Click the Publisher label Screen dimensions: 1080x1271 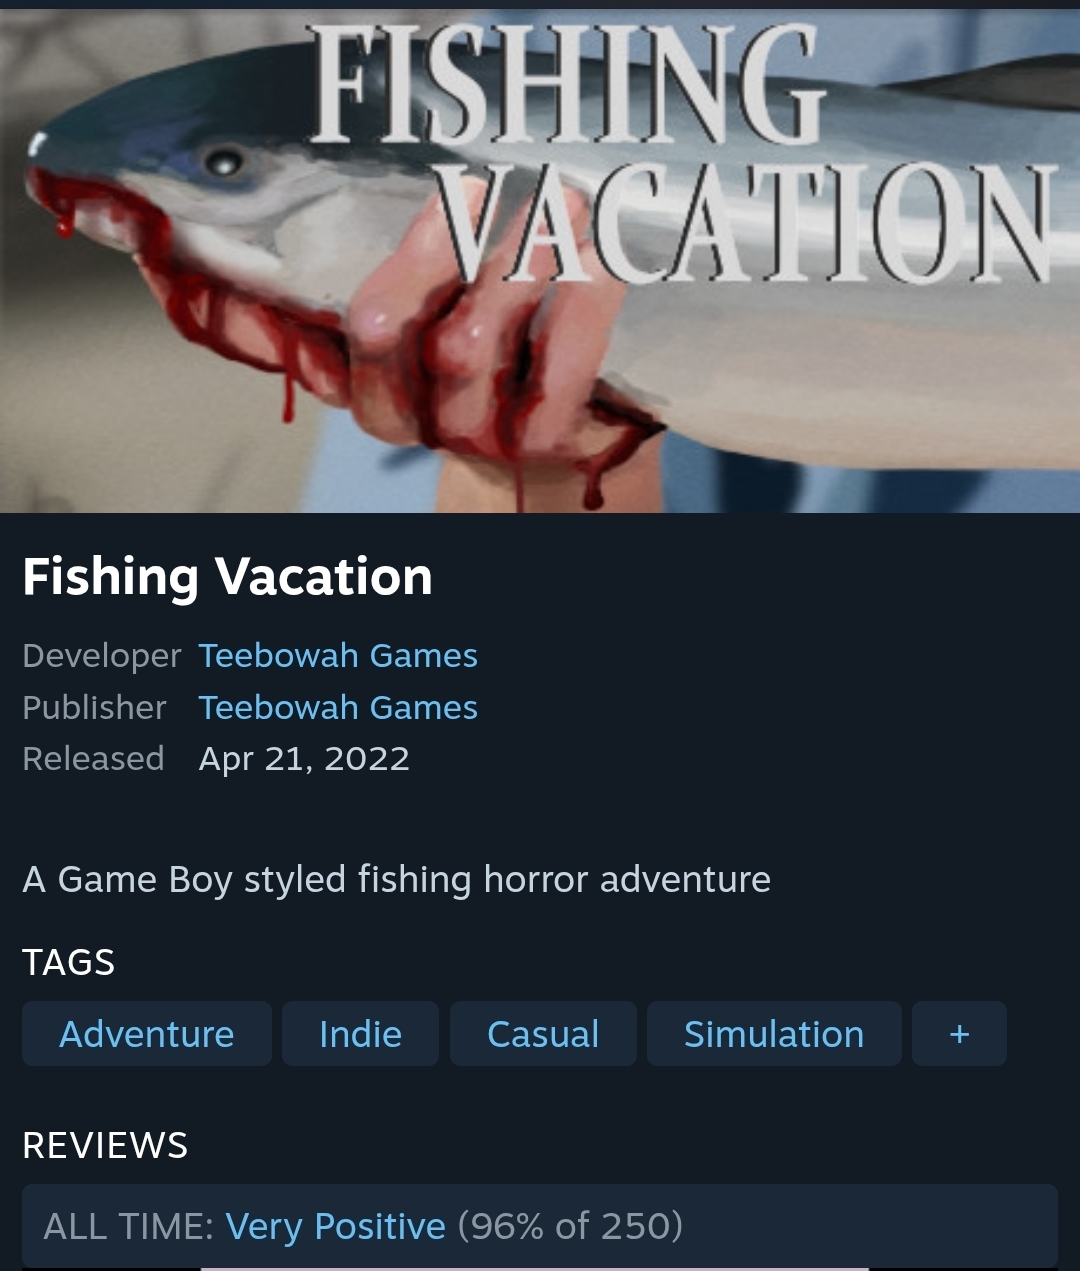pos(94,708)
